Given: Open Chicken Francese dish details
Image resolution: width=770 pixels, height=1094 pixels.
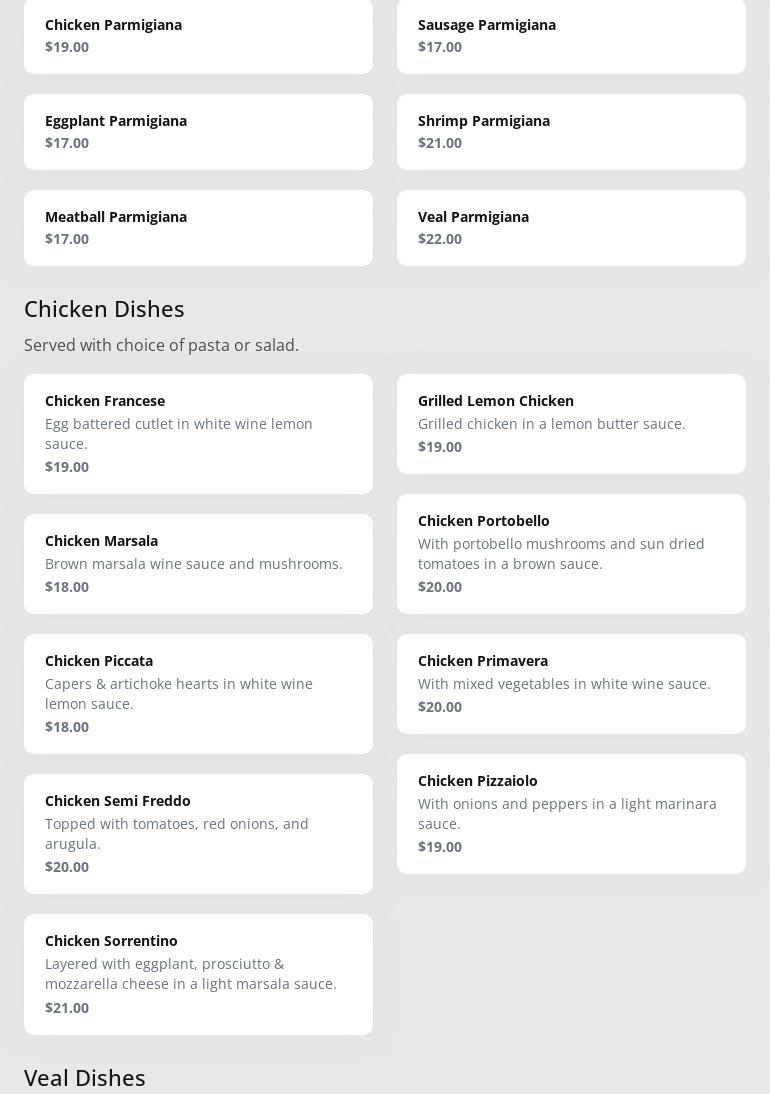Looking at the screenshot, I should pos(198,434).
